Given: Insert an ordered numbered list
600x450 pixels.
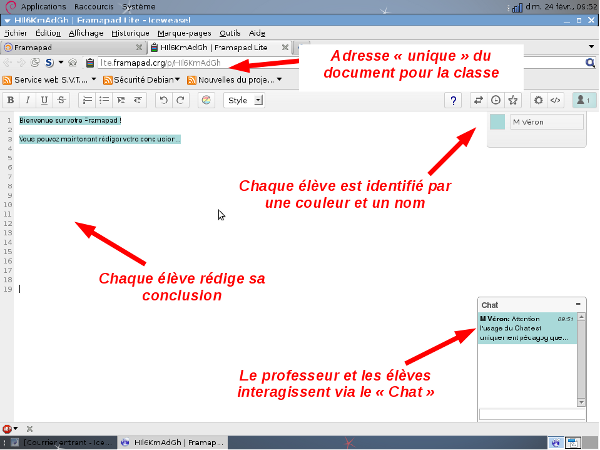Looking at the screenshot, I should pos(86,100).
